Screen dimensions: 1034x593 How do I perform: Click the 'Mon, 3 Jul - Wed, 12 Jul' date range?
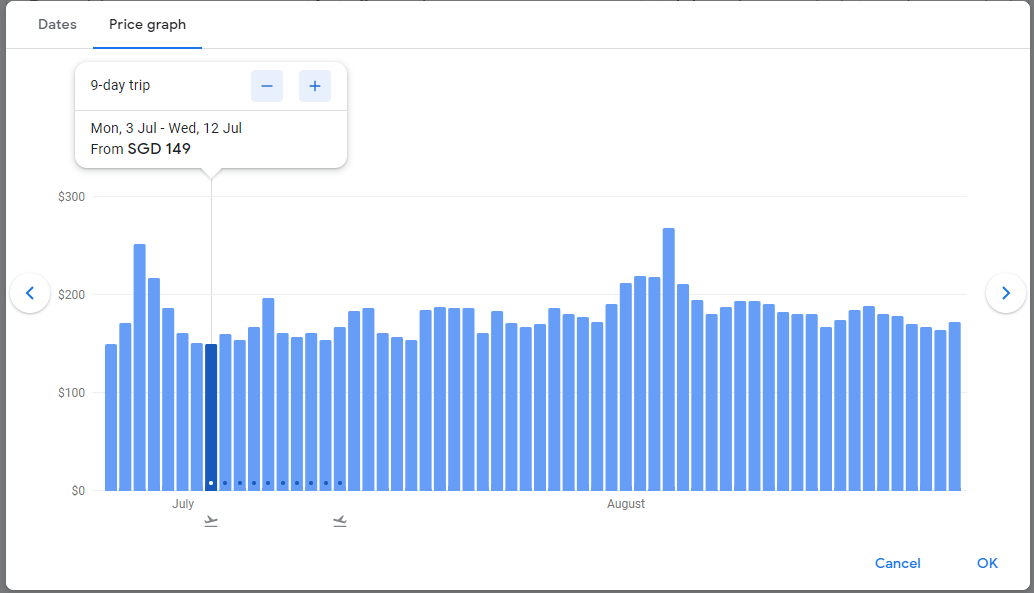coord(166,128)
